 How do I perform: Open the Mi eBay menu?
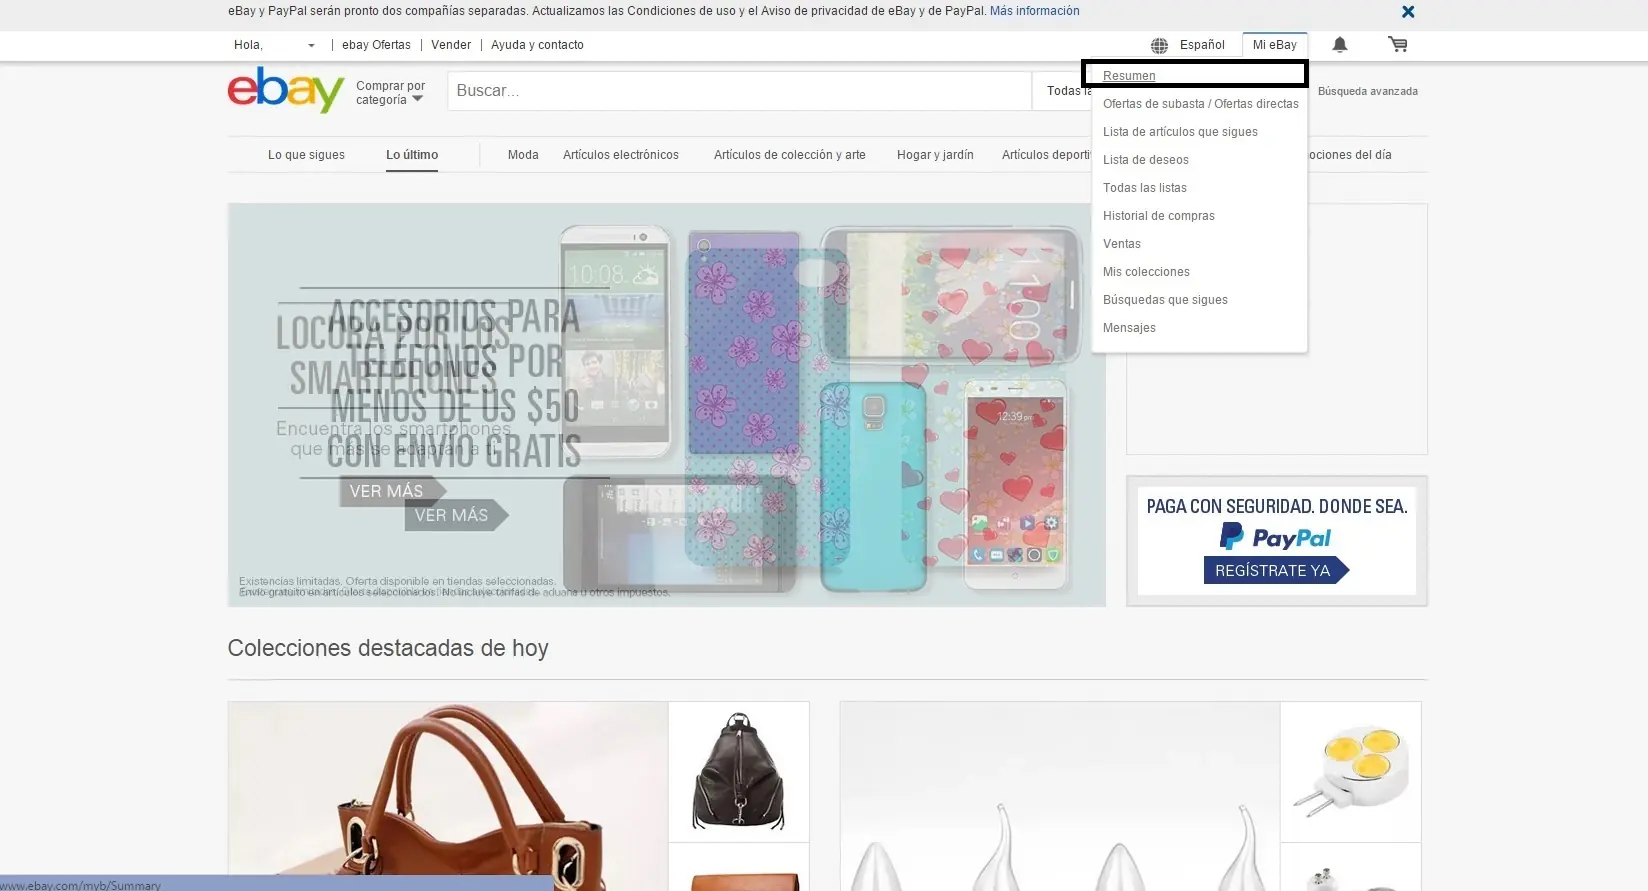[1275, 45]
